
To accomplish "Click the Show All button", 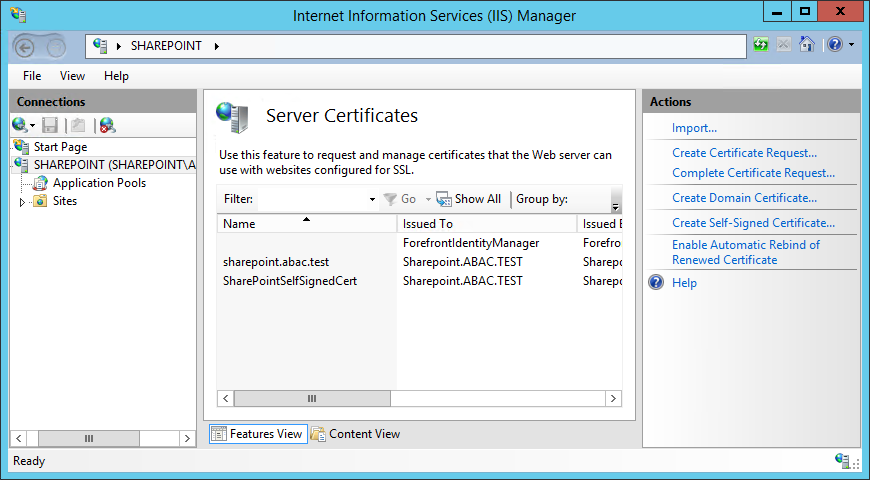I will [x=469, y=199].
